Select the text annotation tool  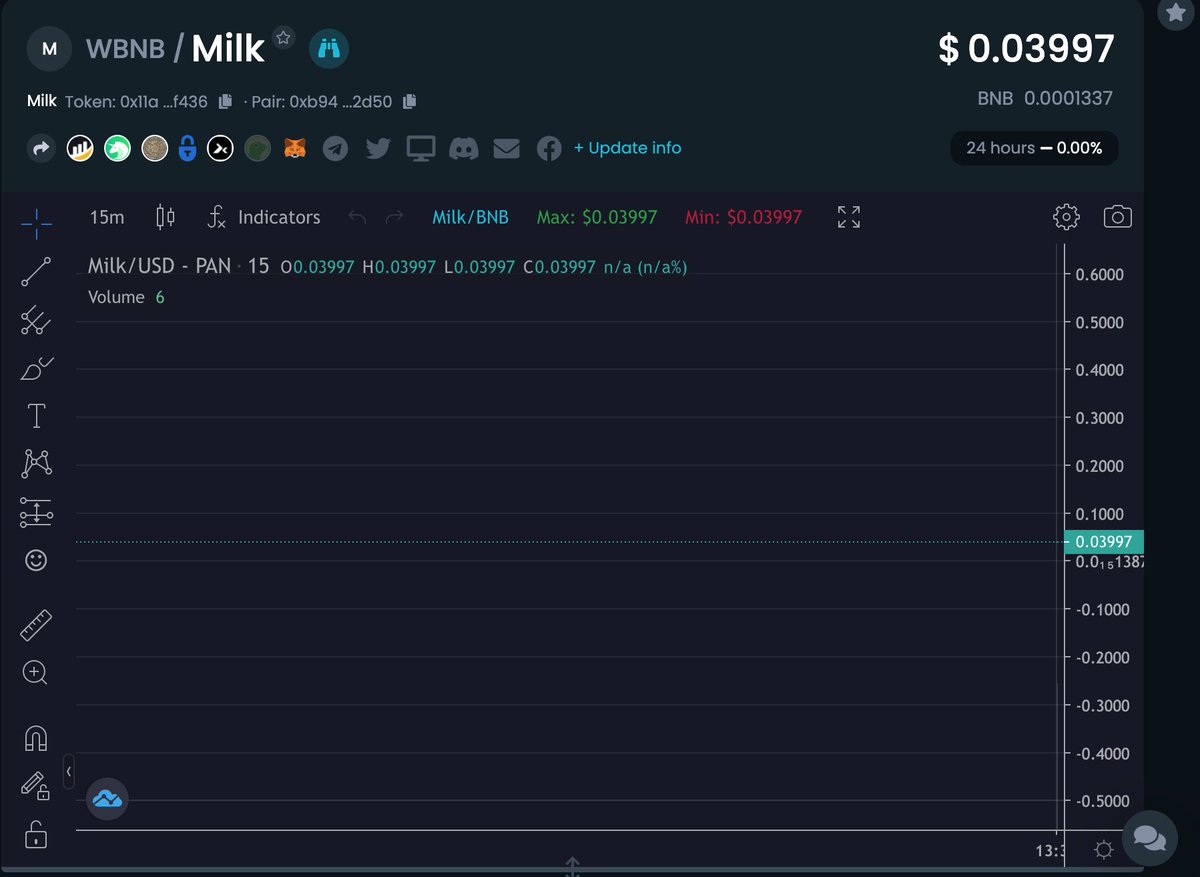point(37,415)
